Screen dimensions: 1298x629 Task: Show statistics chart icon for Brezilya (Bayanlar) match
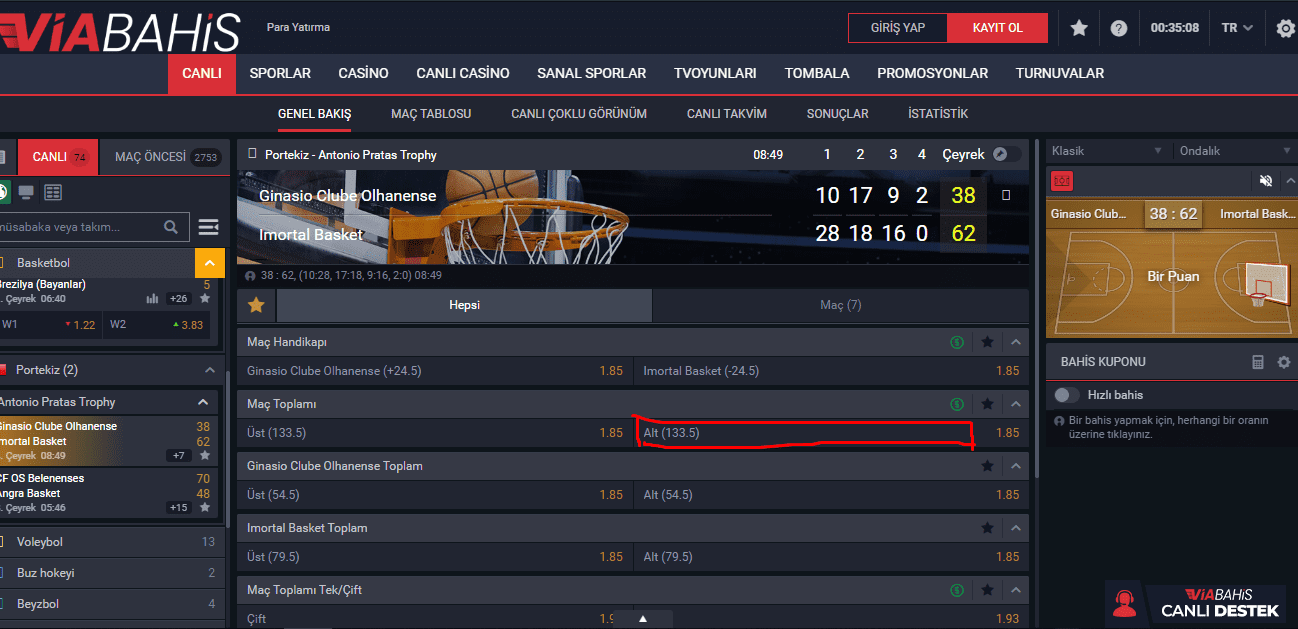153,298
